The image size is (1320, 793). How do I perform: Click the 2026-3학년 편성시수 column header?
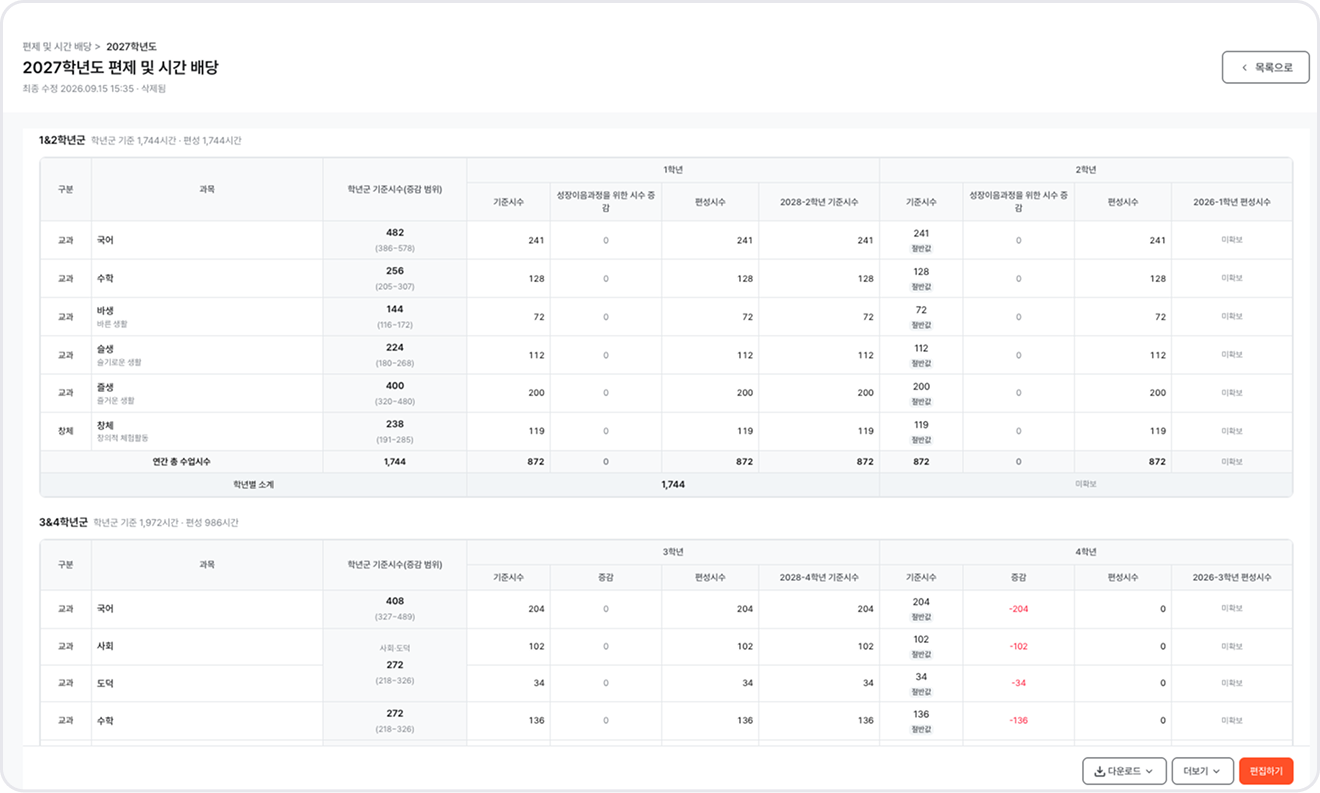click(x=1232, y=577)
